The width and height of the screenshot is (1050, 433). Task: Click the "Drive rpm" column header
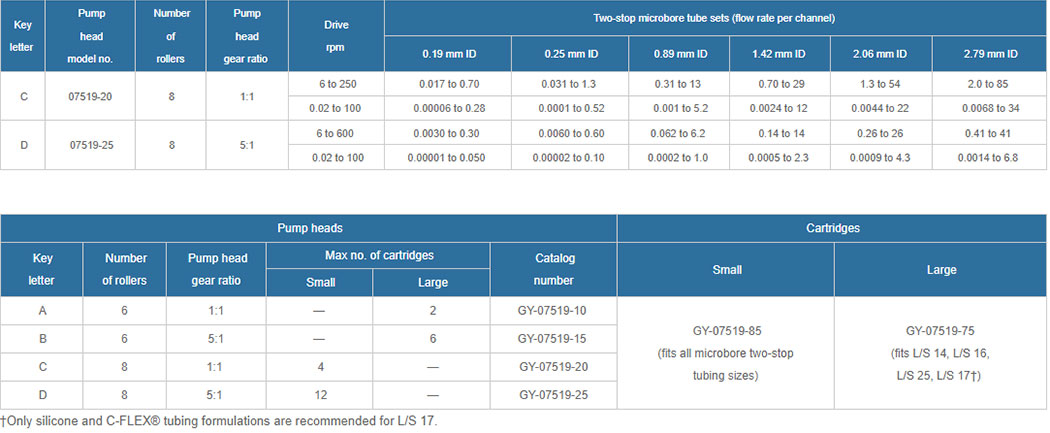[x=336, y=36]
